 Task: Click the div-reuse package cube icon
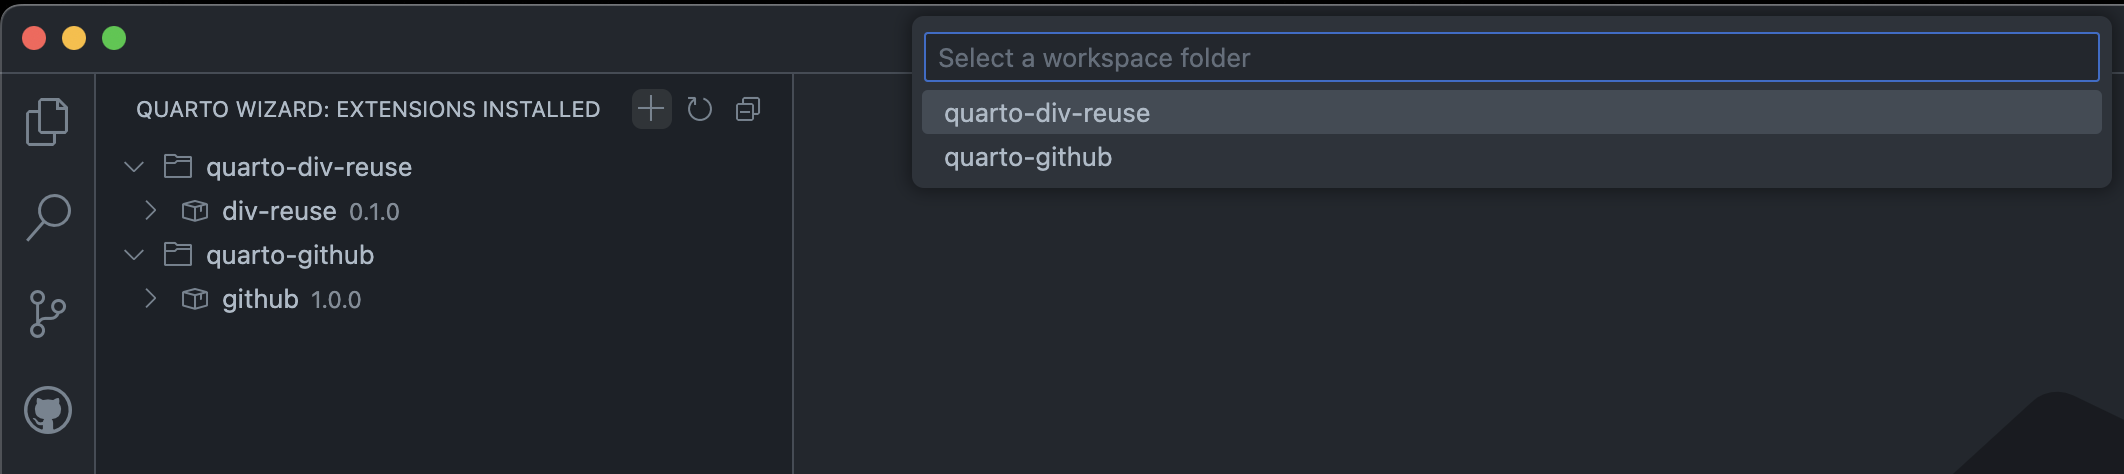pos(195,211)
